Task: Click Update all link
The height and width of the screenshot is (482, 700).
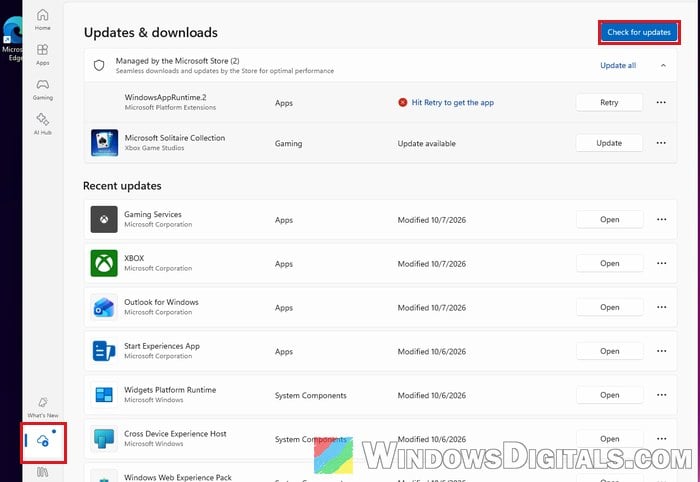Action: coord(618,65)
